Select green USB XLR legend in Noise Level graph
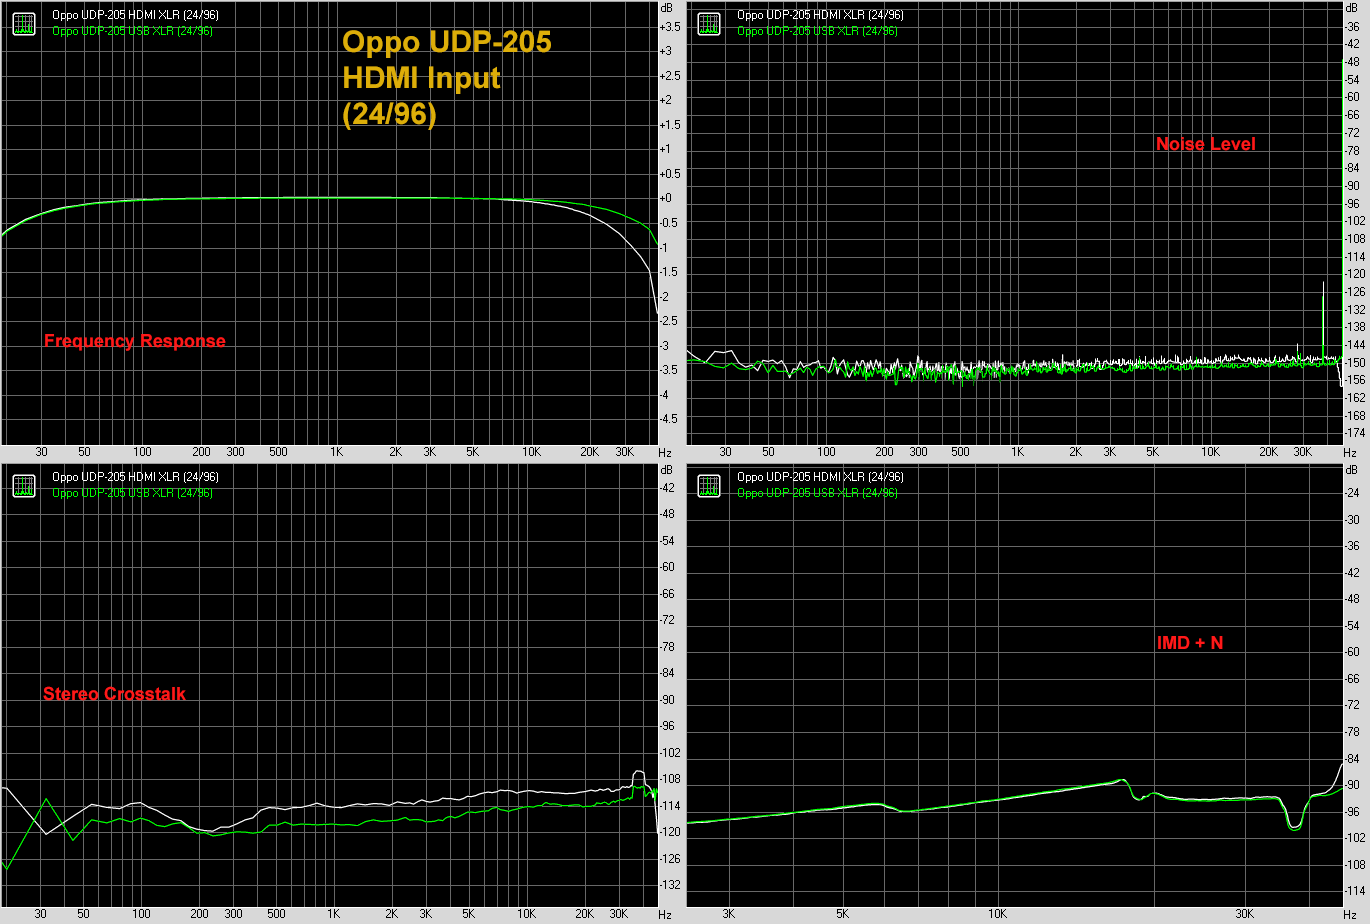 [817, 31]
